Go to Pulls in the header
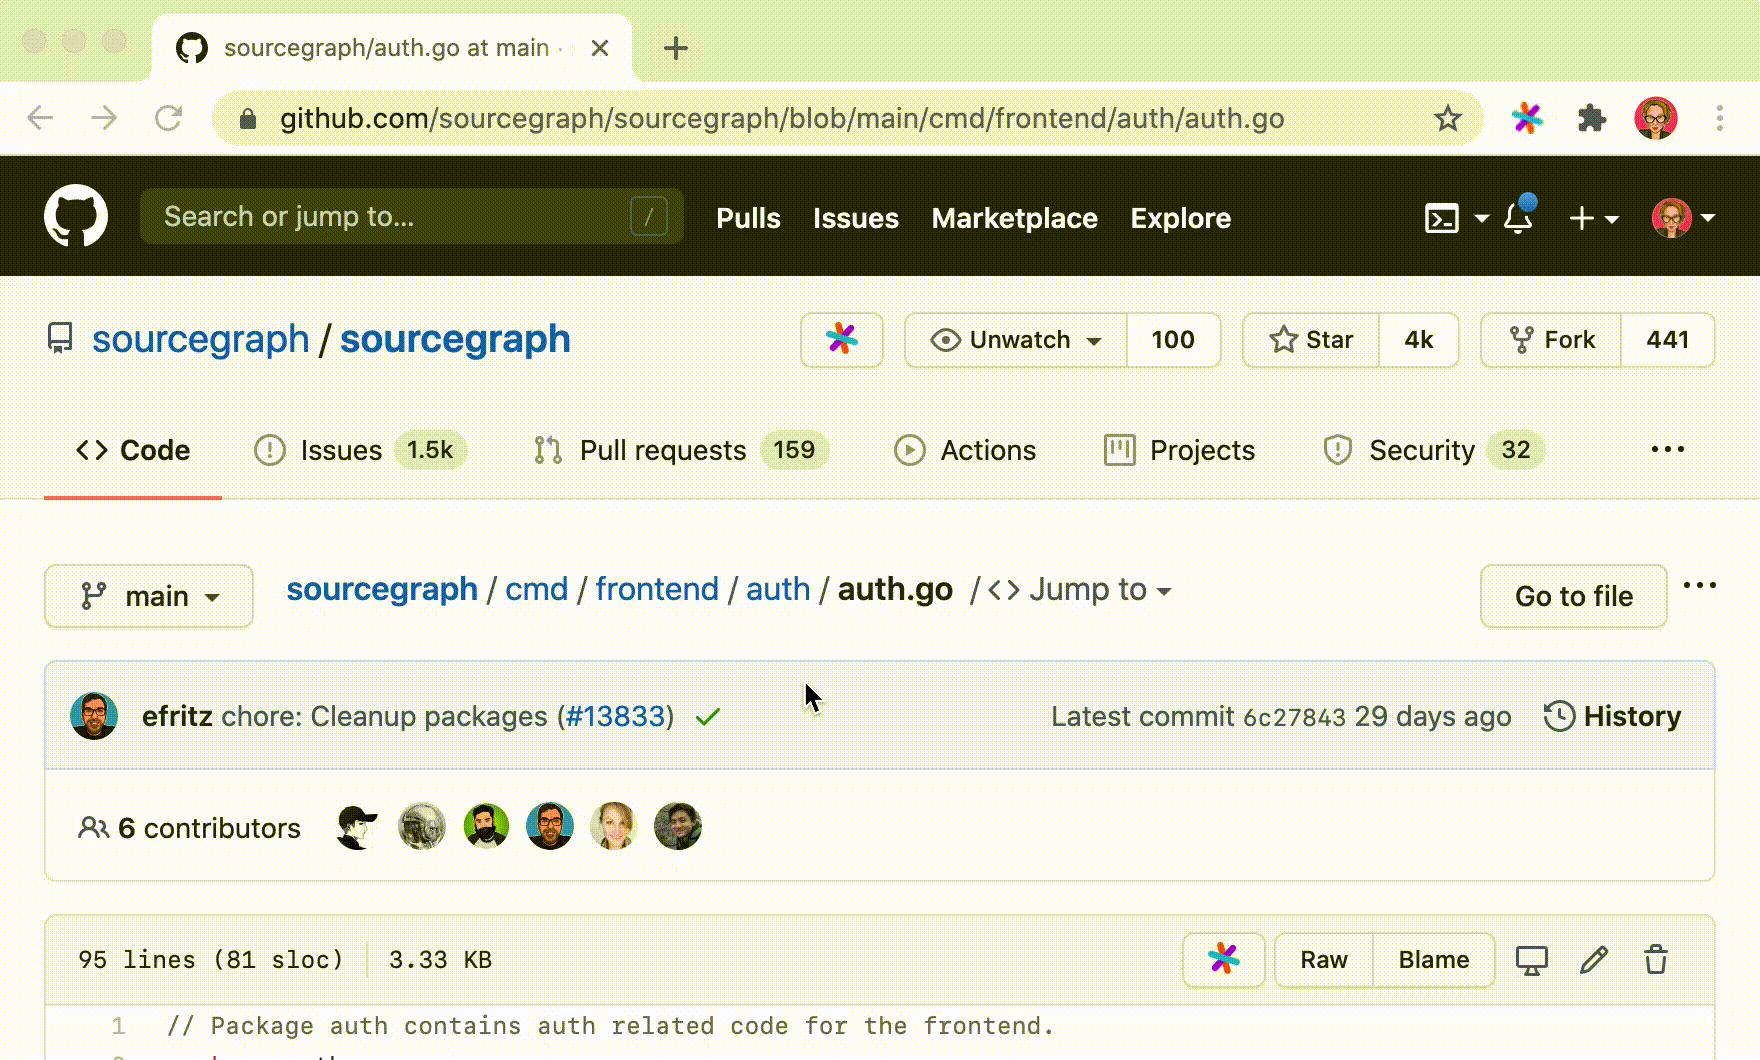1760x1060 pixels. point(748,218)
